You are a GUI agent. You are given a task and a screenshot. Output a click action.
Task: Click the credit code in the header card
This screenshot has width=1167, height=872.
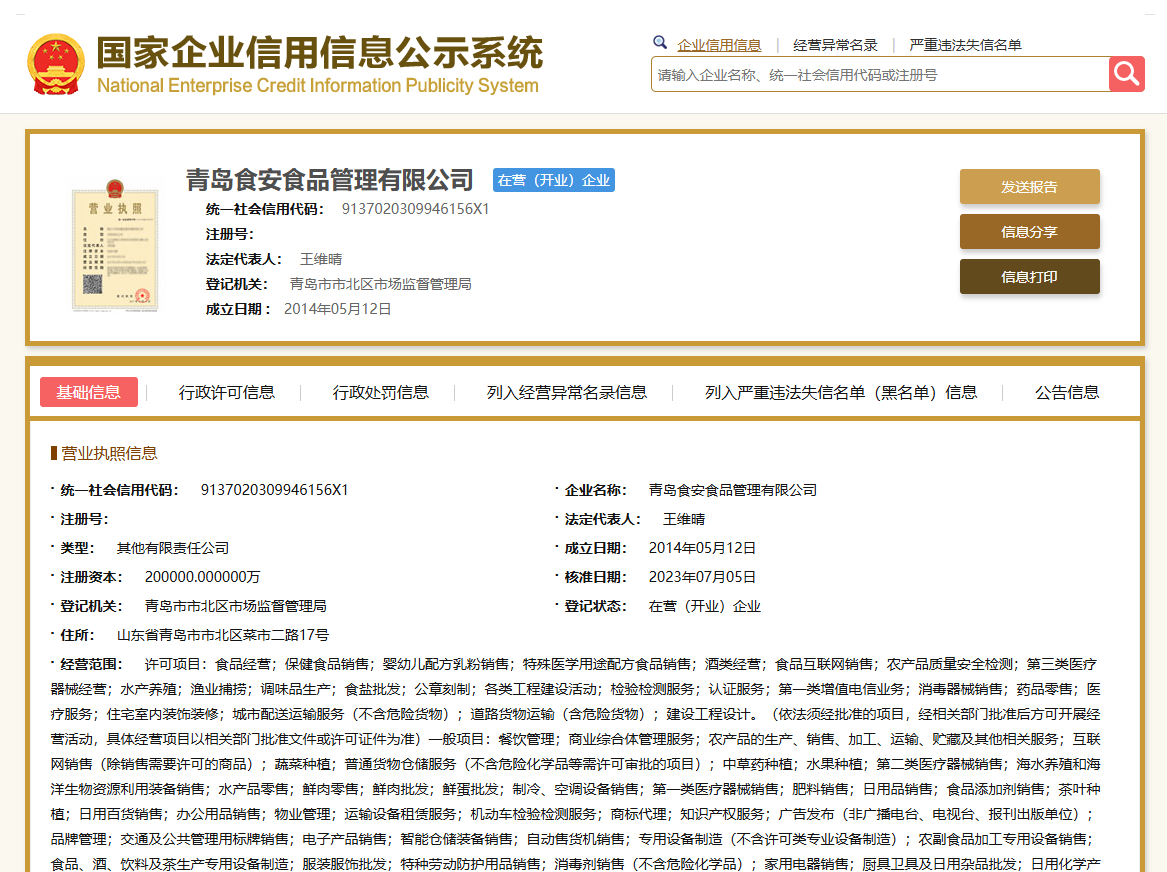pos(415,209)
